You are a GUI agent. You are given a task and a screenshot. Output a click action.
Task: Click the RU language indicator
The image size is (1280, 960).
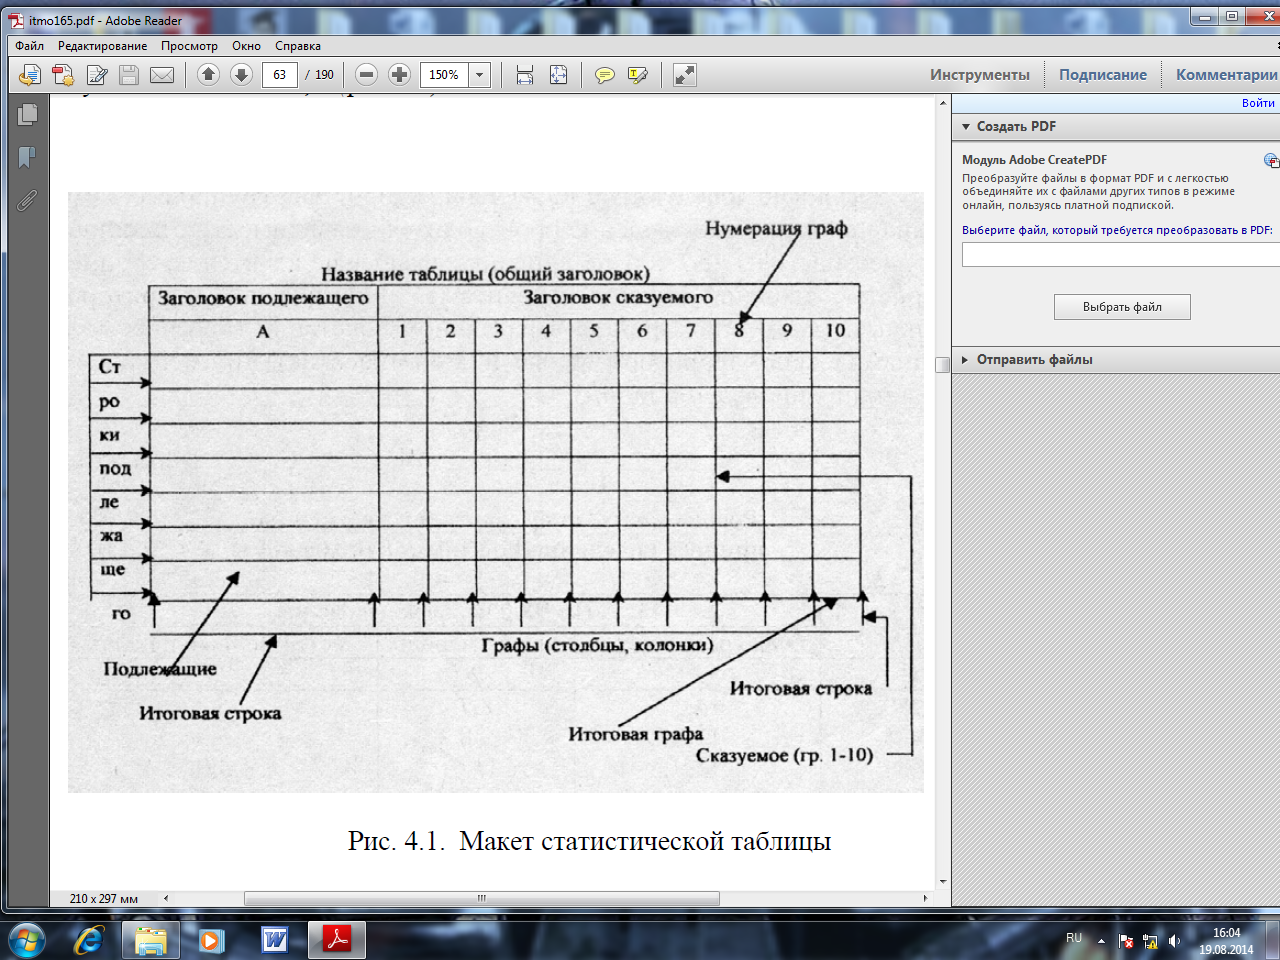click(x=1074, y=938)
